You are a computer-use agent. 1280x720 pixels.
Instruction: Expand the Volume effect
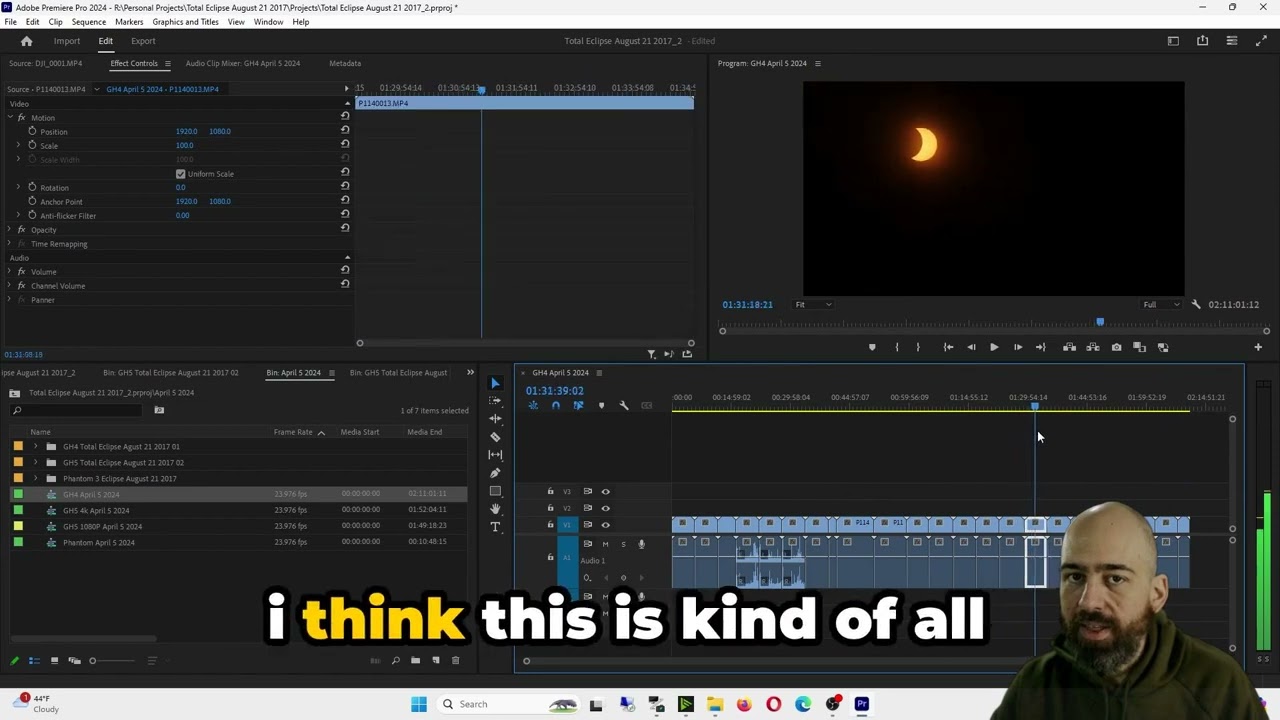pos(10,271)
